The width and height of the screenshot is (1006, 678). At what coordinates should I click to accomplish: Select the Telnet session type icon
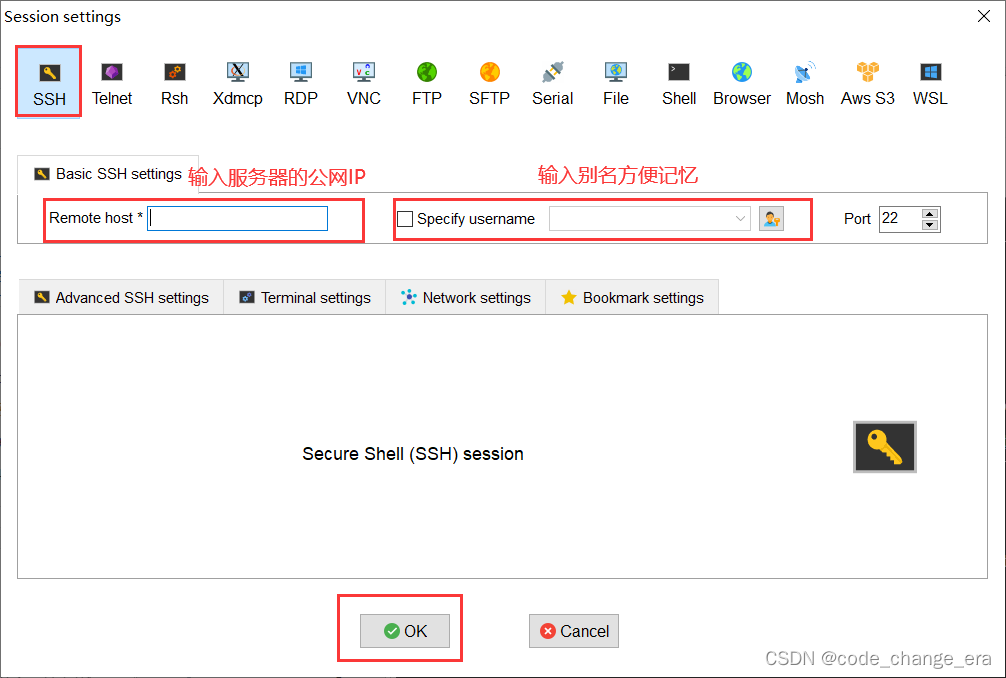click(112, 84)
